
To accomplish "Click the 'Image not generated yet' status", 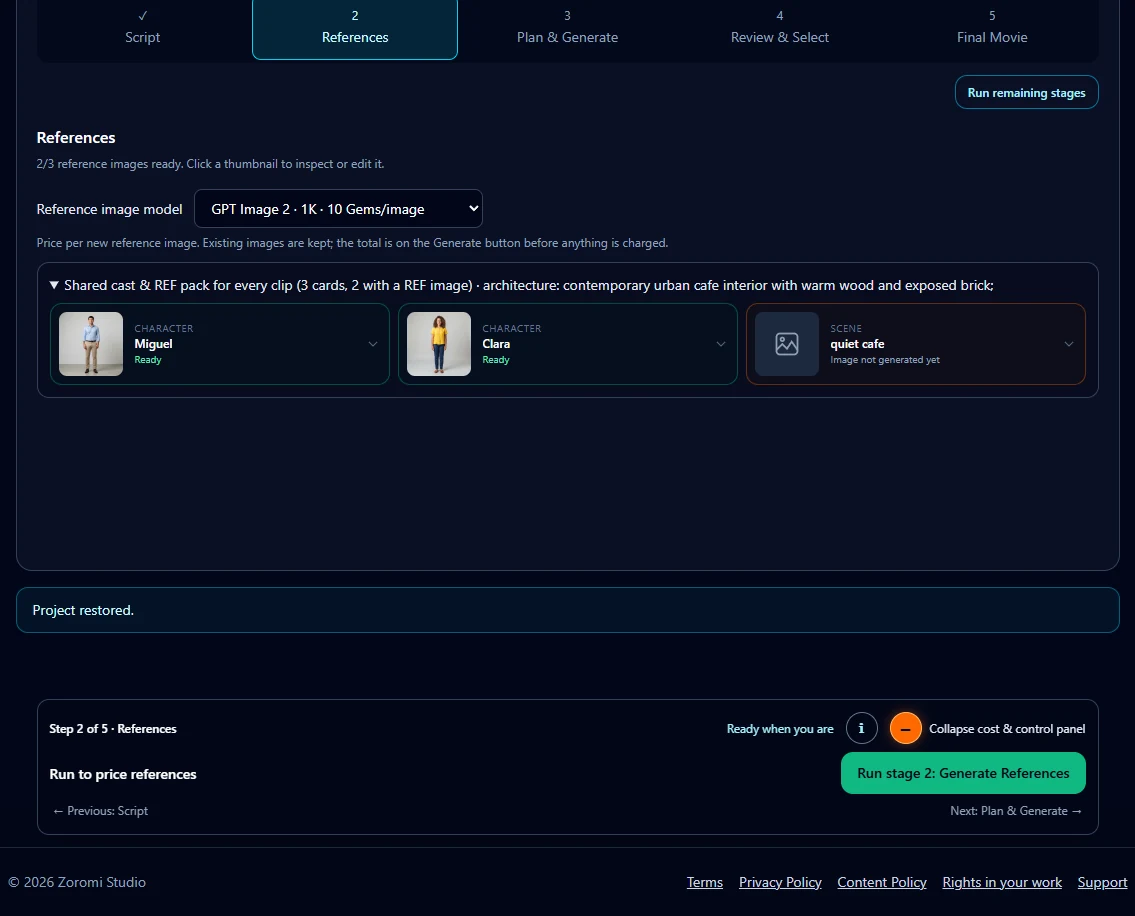I will (x=885, y=360).
